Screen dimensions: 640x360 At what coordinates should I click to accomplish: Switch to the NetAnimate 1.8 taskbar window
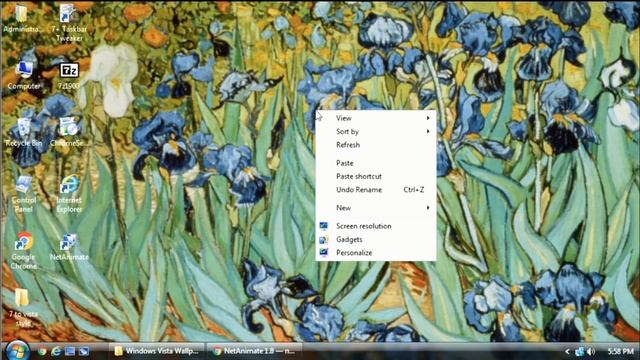[255, 351]
